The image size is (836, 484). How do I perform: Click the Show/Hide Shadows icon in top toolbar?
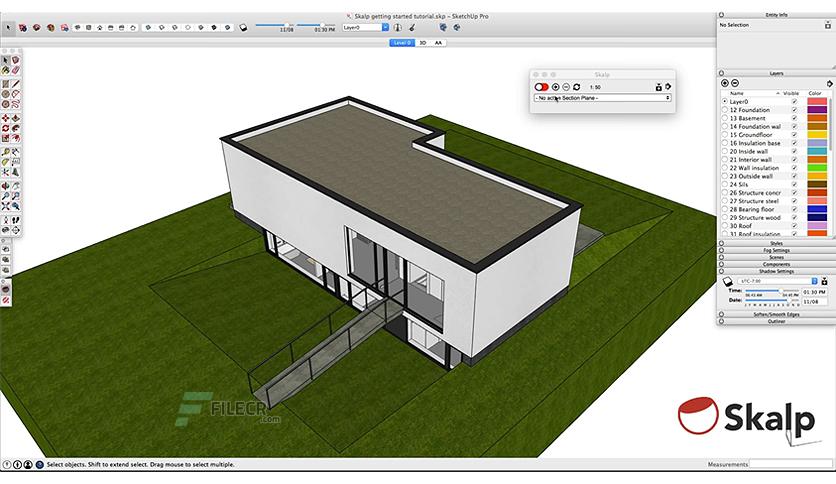pyautogui.click(x=243, y=27)
